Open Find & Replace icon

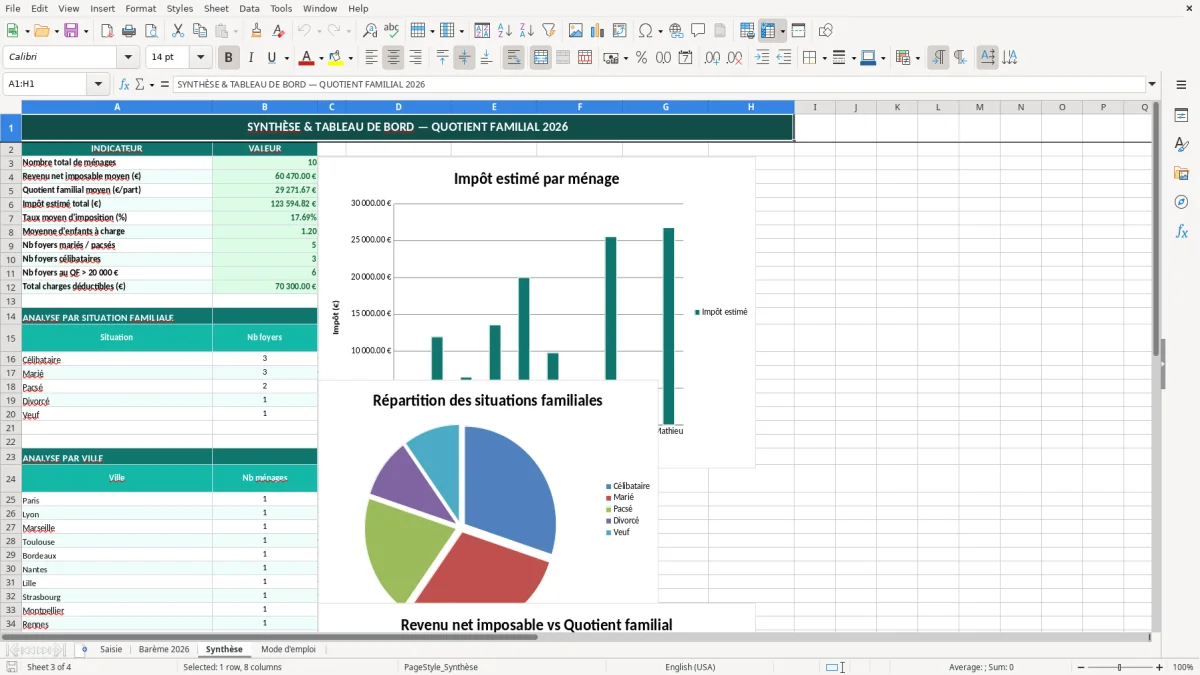(x=370, y=31)
